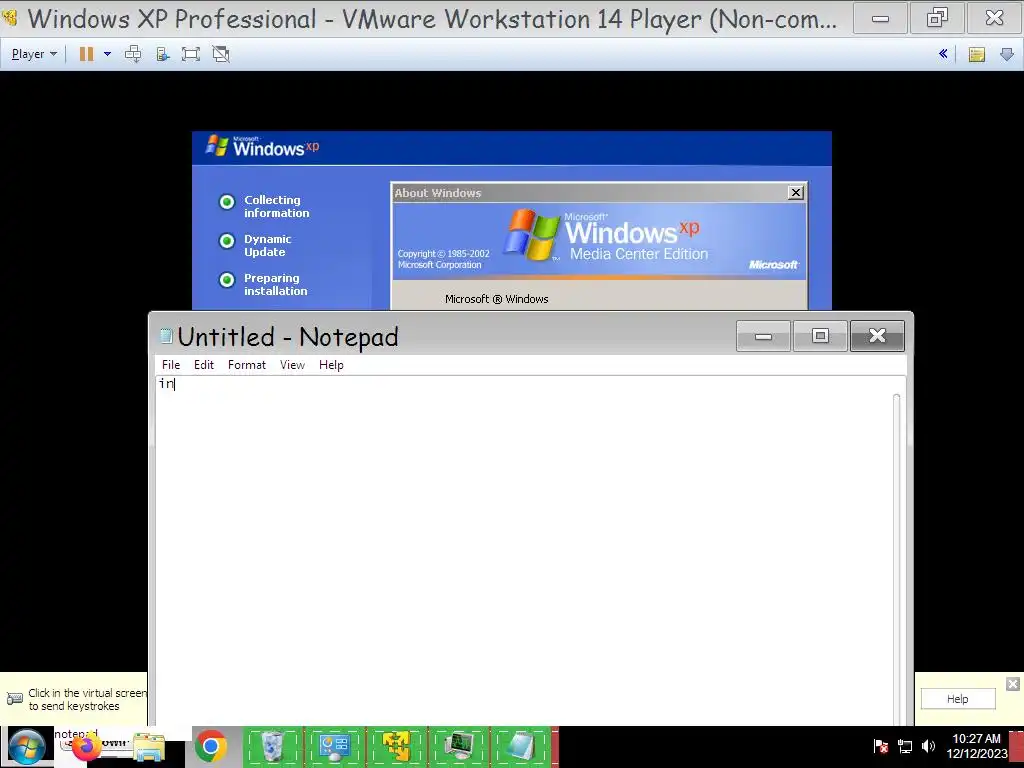Image resolution: width=1024 pixels, height=768 pixels.
Task: Click the 'Dynamic Update' setup step
Action: pyautogui.click(x=267, y=246)
